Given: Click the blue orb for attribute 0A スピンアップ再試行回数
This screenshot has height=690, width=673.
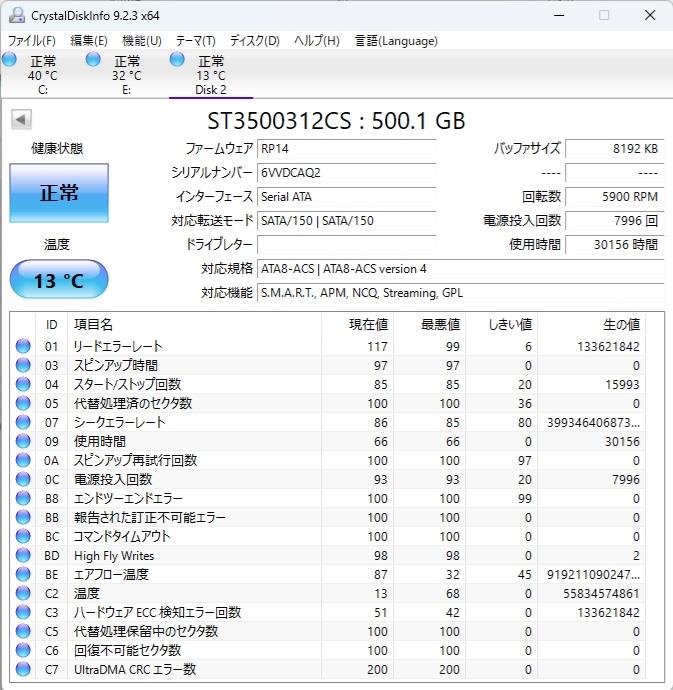Looking at the screenshot, I should [23, 460].
